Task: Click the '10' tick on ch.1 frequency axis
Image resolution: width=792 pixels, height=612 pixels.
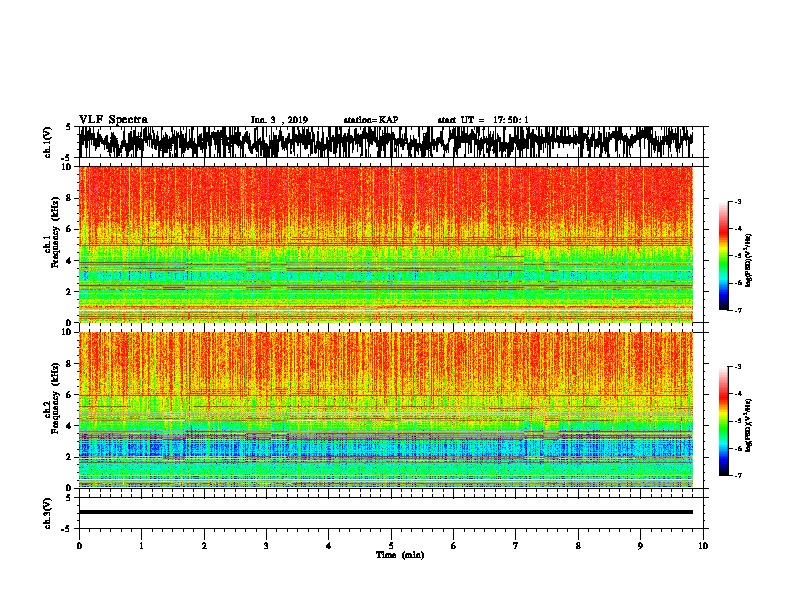Action: (68, 167)
